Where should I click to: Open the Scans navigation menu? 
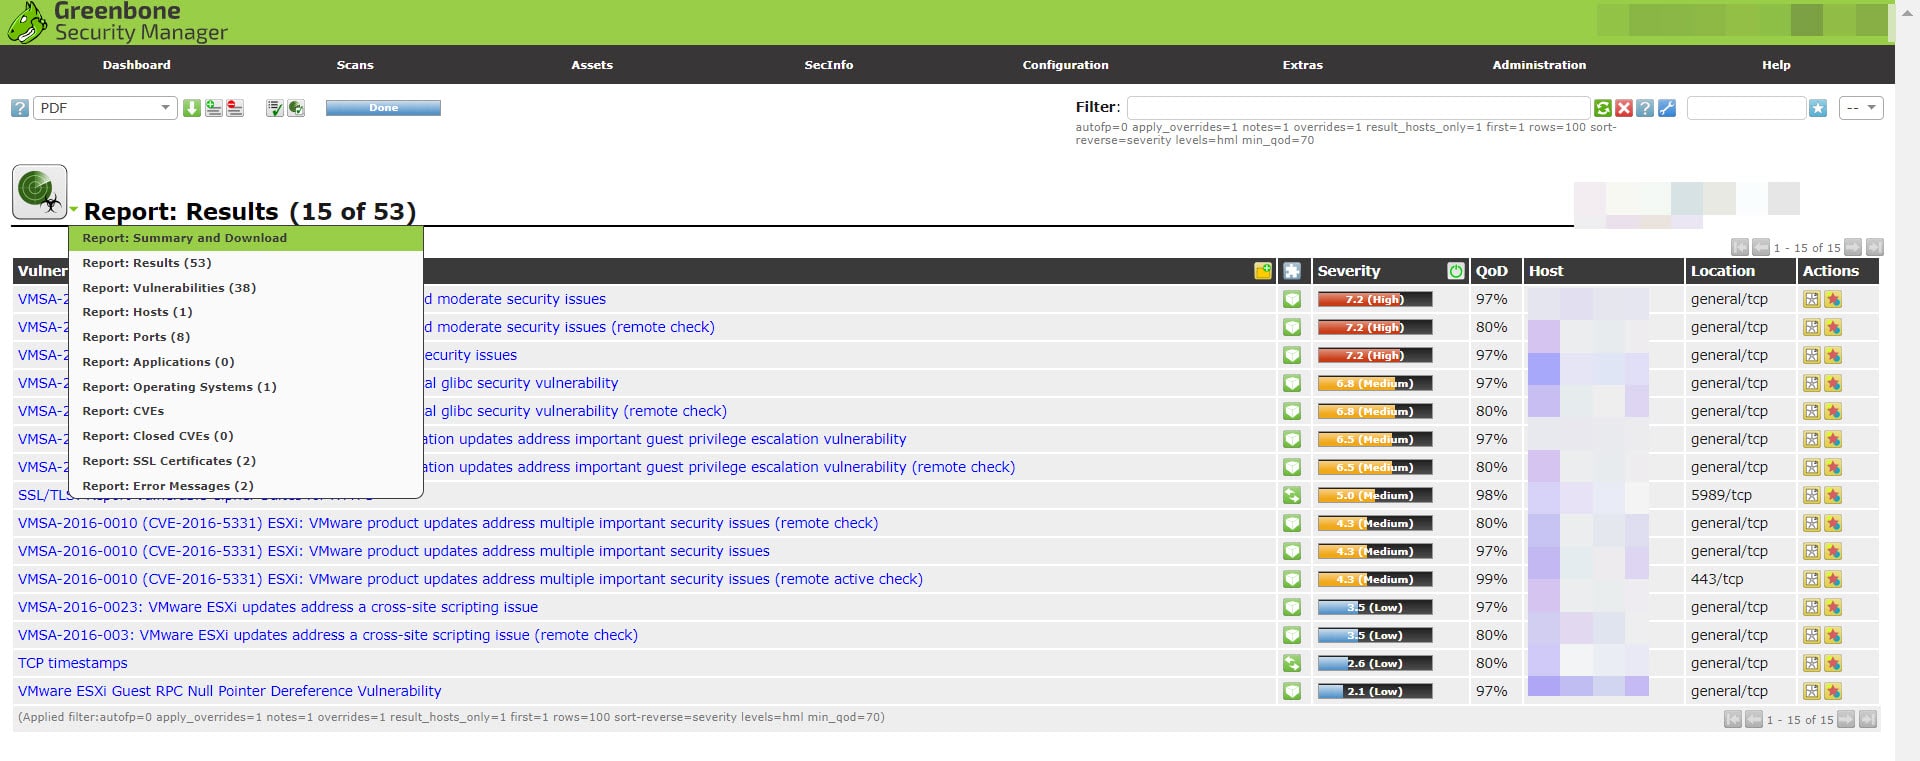pos(355,65)
